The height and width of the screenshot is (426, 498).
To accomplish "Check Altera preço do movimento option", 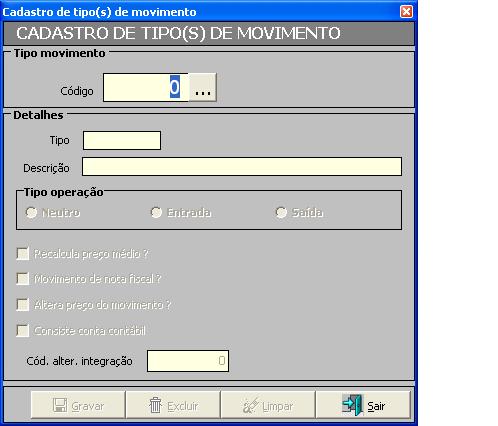I will click(x=23, y=305).
